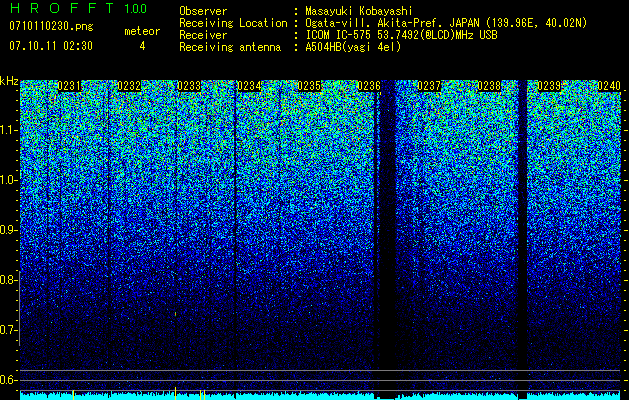Viewport: 629px width, 400px height.
Task: Click the gray frequency range bar on left axis
Action: [20, 308]
